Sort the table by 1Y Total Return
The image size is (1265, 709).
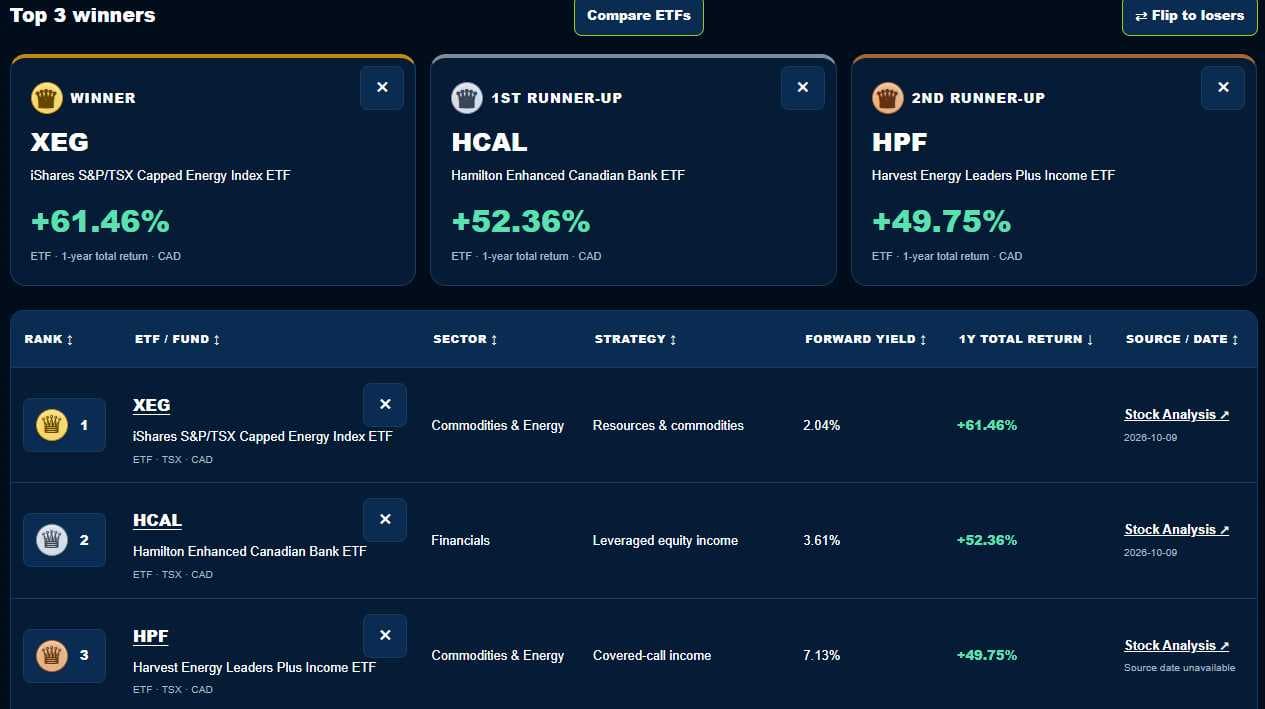1026,339
